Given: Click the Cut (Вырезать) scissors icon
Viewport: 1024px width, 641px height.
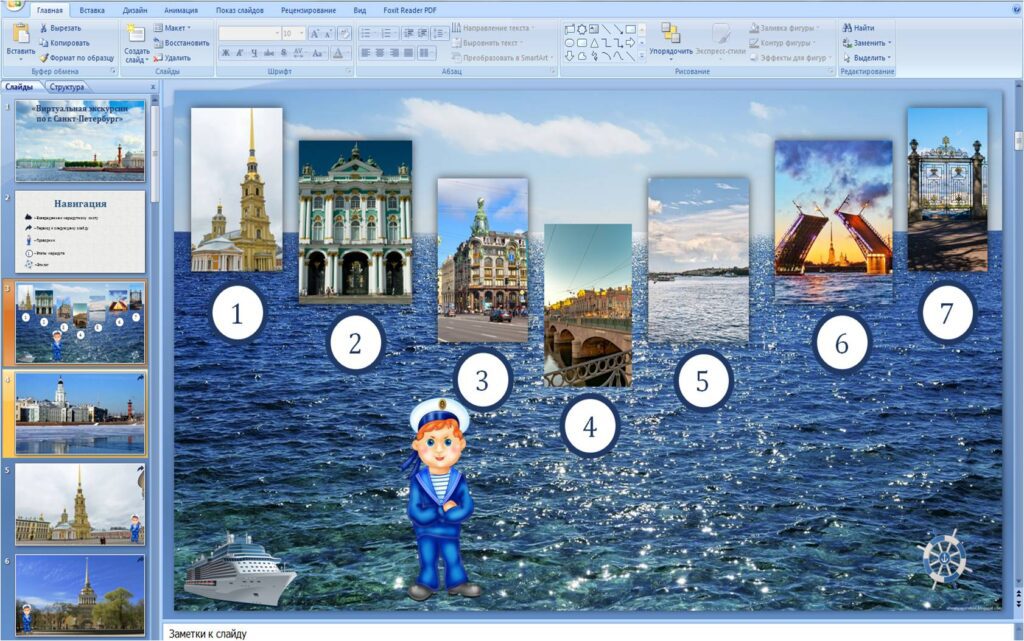Looking at the screenshot, I should click(44, 28).
